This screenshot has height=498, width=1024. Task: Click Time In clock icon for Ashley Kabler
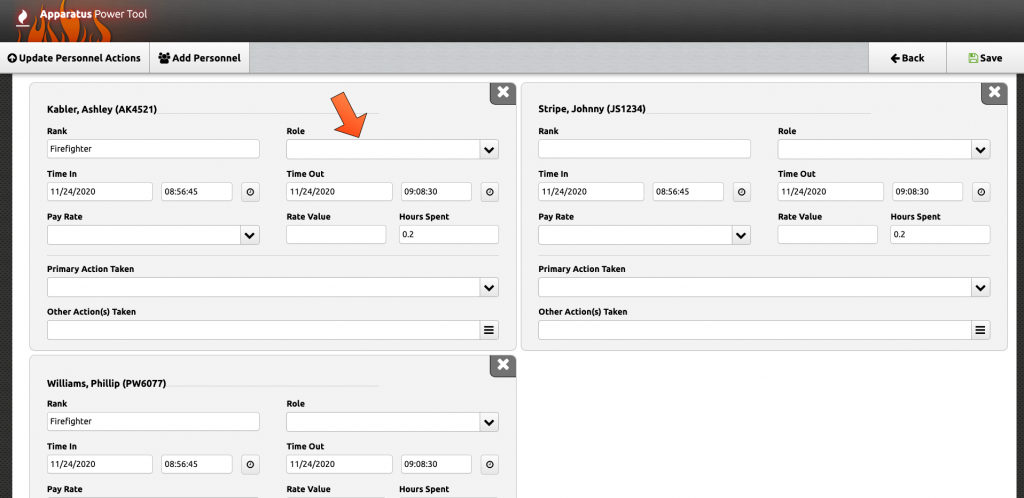tap(249, 192)
